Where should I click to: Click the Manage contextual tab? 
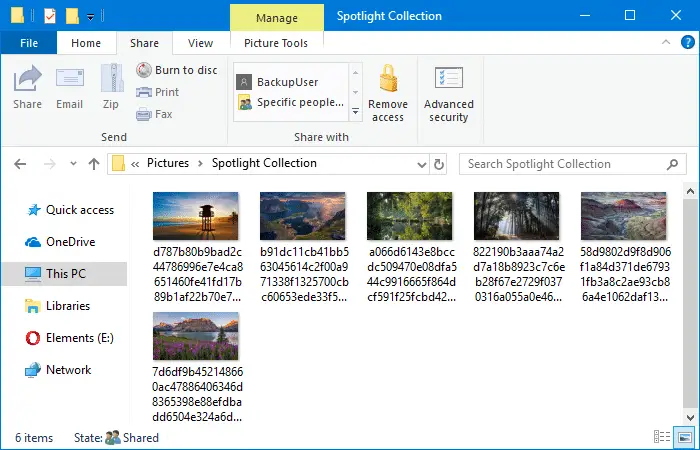tap(277, 18)
